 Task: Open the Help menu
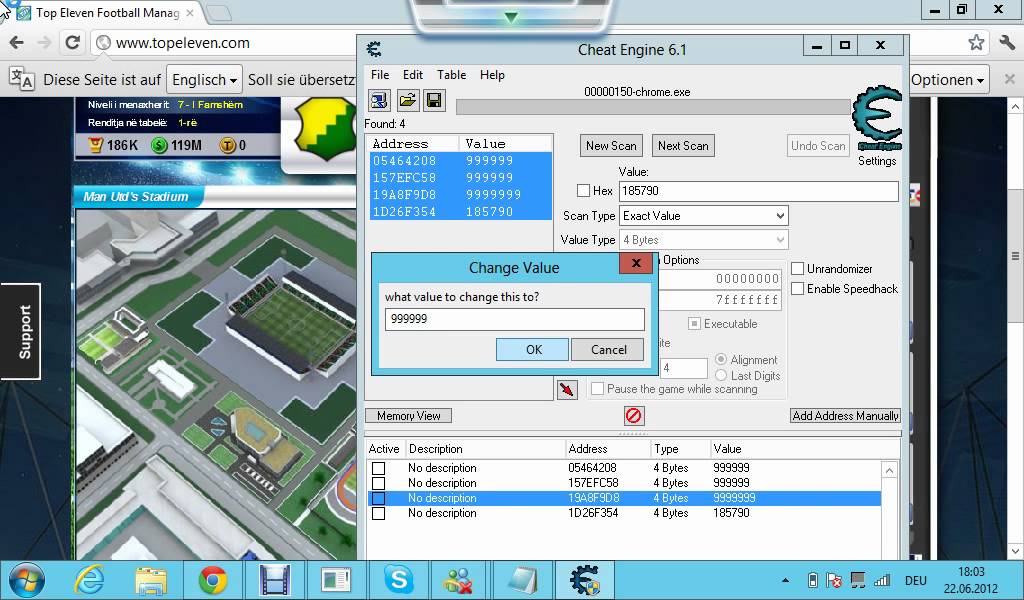pos(492,74)
